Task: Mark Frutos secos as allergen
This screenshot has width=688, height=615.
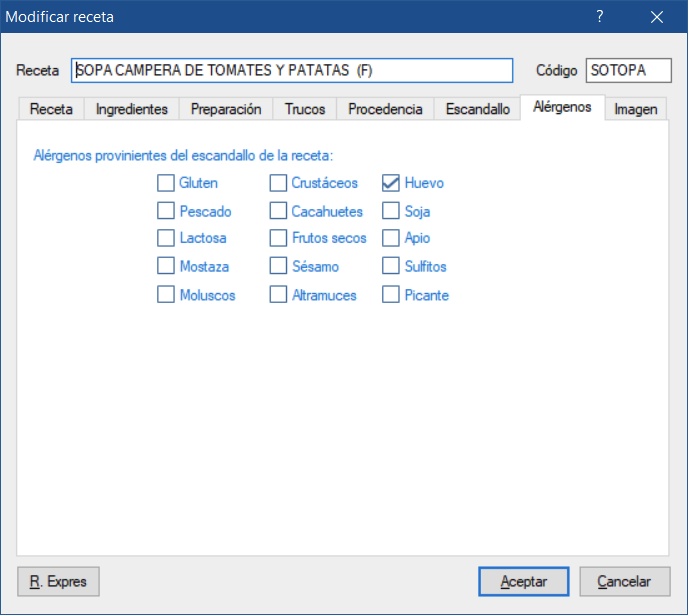Action: click(x=278, y=239)
